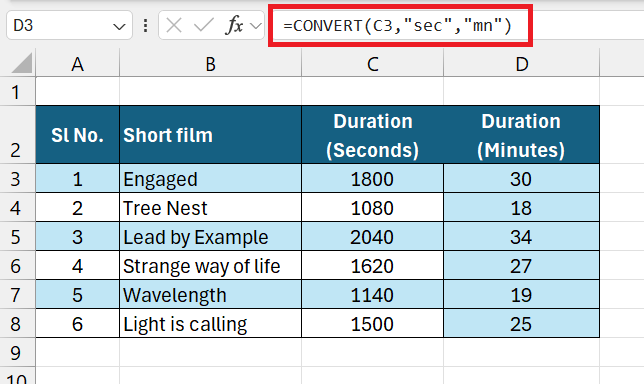The image size is (644, 384).
Task: Click the 'Short film' header cell
Action: [210, 135]
